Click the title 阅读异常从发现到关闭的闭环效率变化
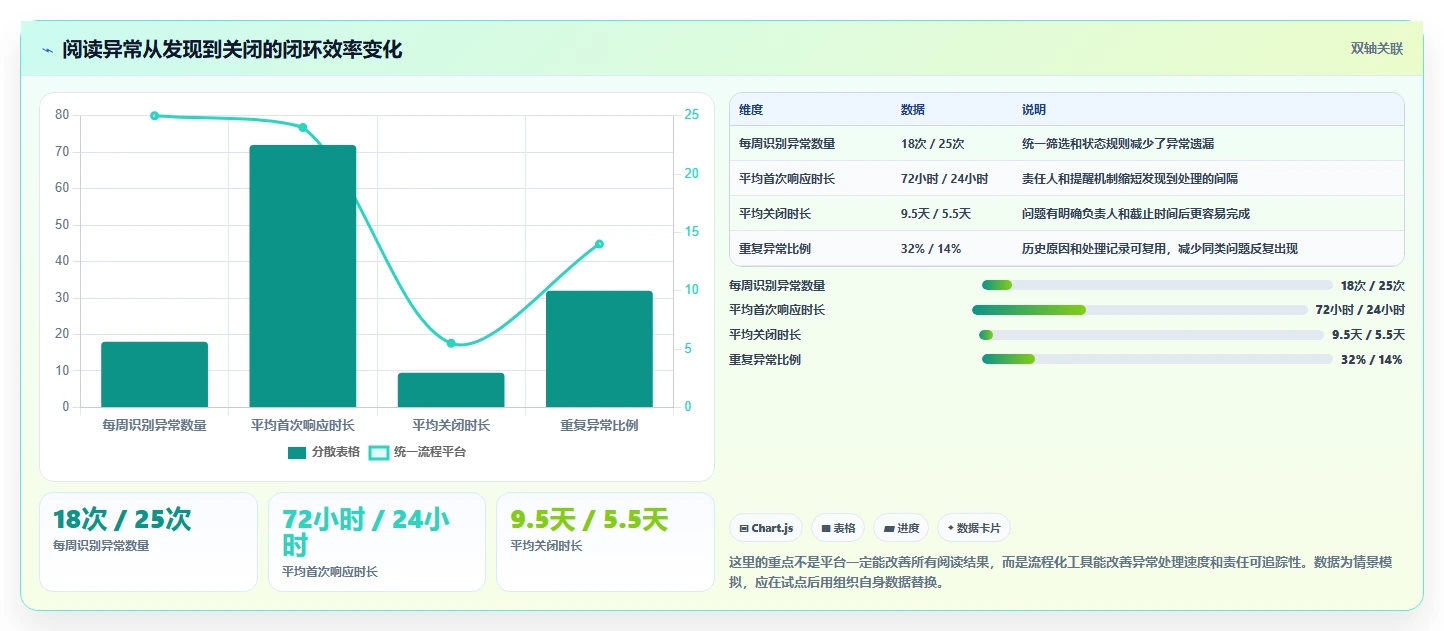This screenshot has height=631, width=1444. coord(232,50)
